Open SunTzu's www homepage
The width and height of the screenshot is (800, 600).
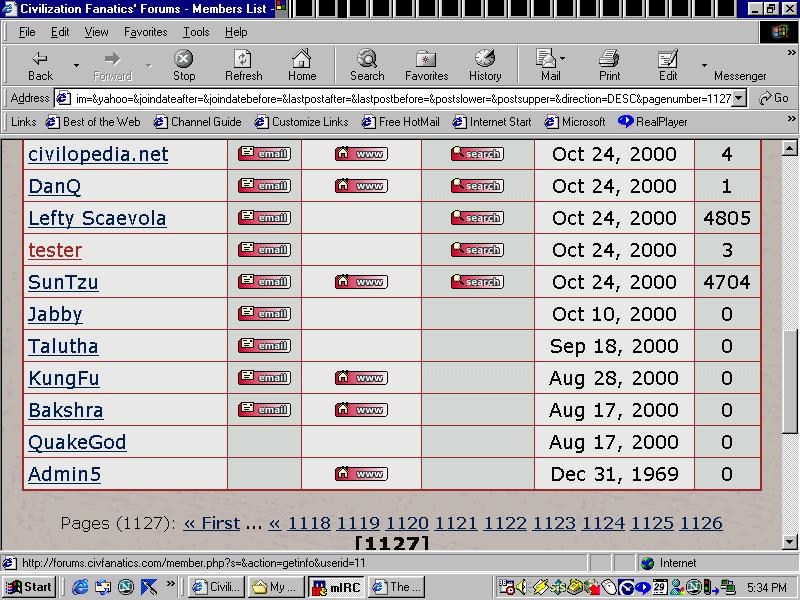pyautogui.click(x=361, y=282)
